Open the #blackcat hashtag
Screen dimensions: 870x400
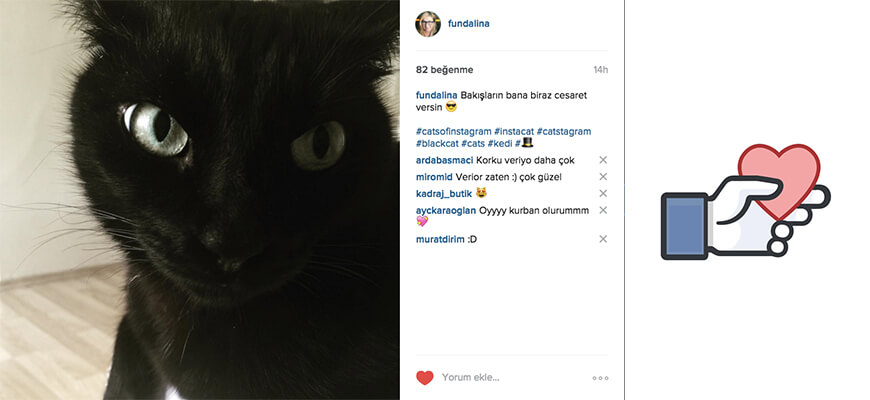coord(437,143)
